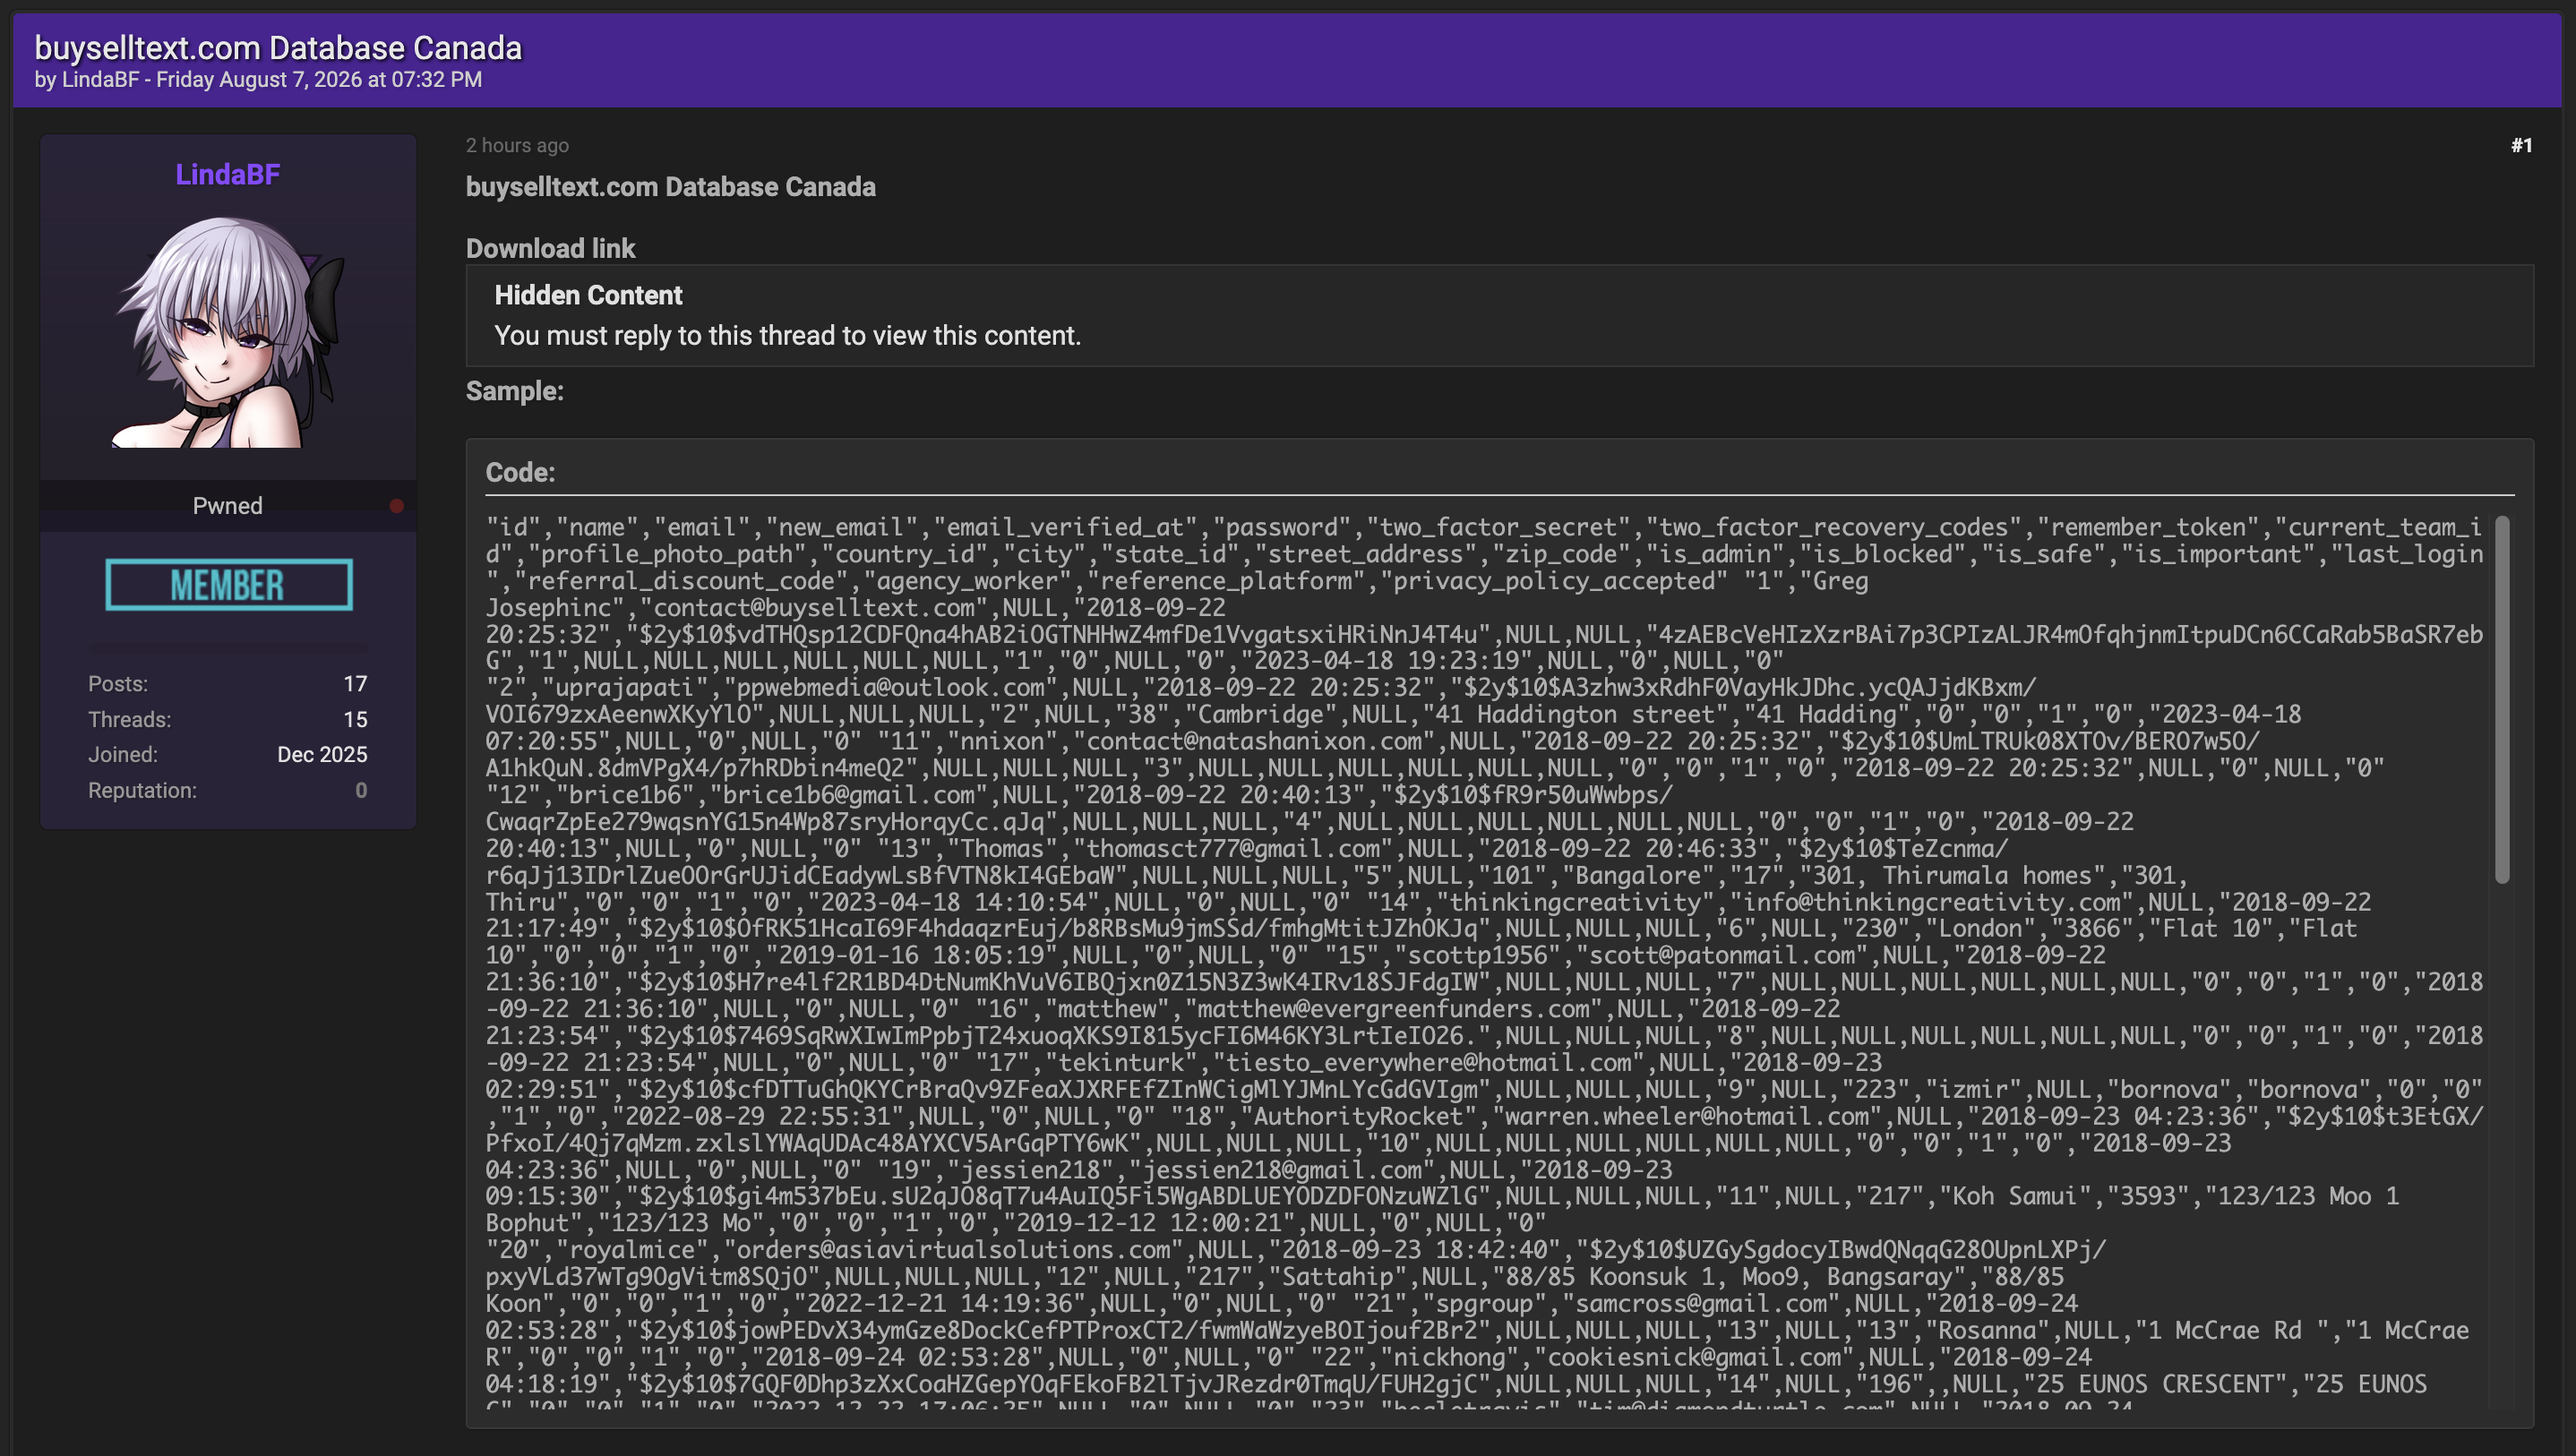
Task: Click the Sample: label
Action: coord(514,391)
